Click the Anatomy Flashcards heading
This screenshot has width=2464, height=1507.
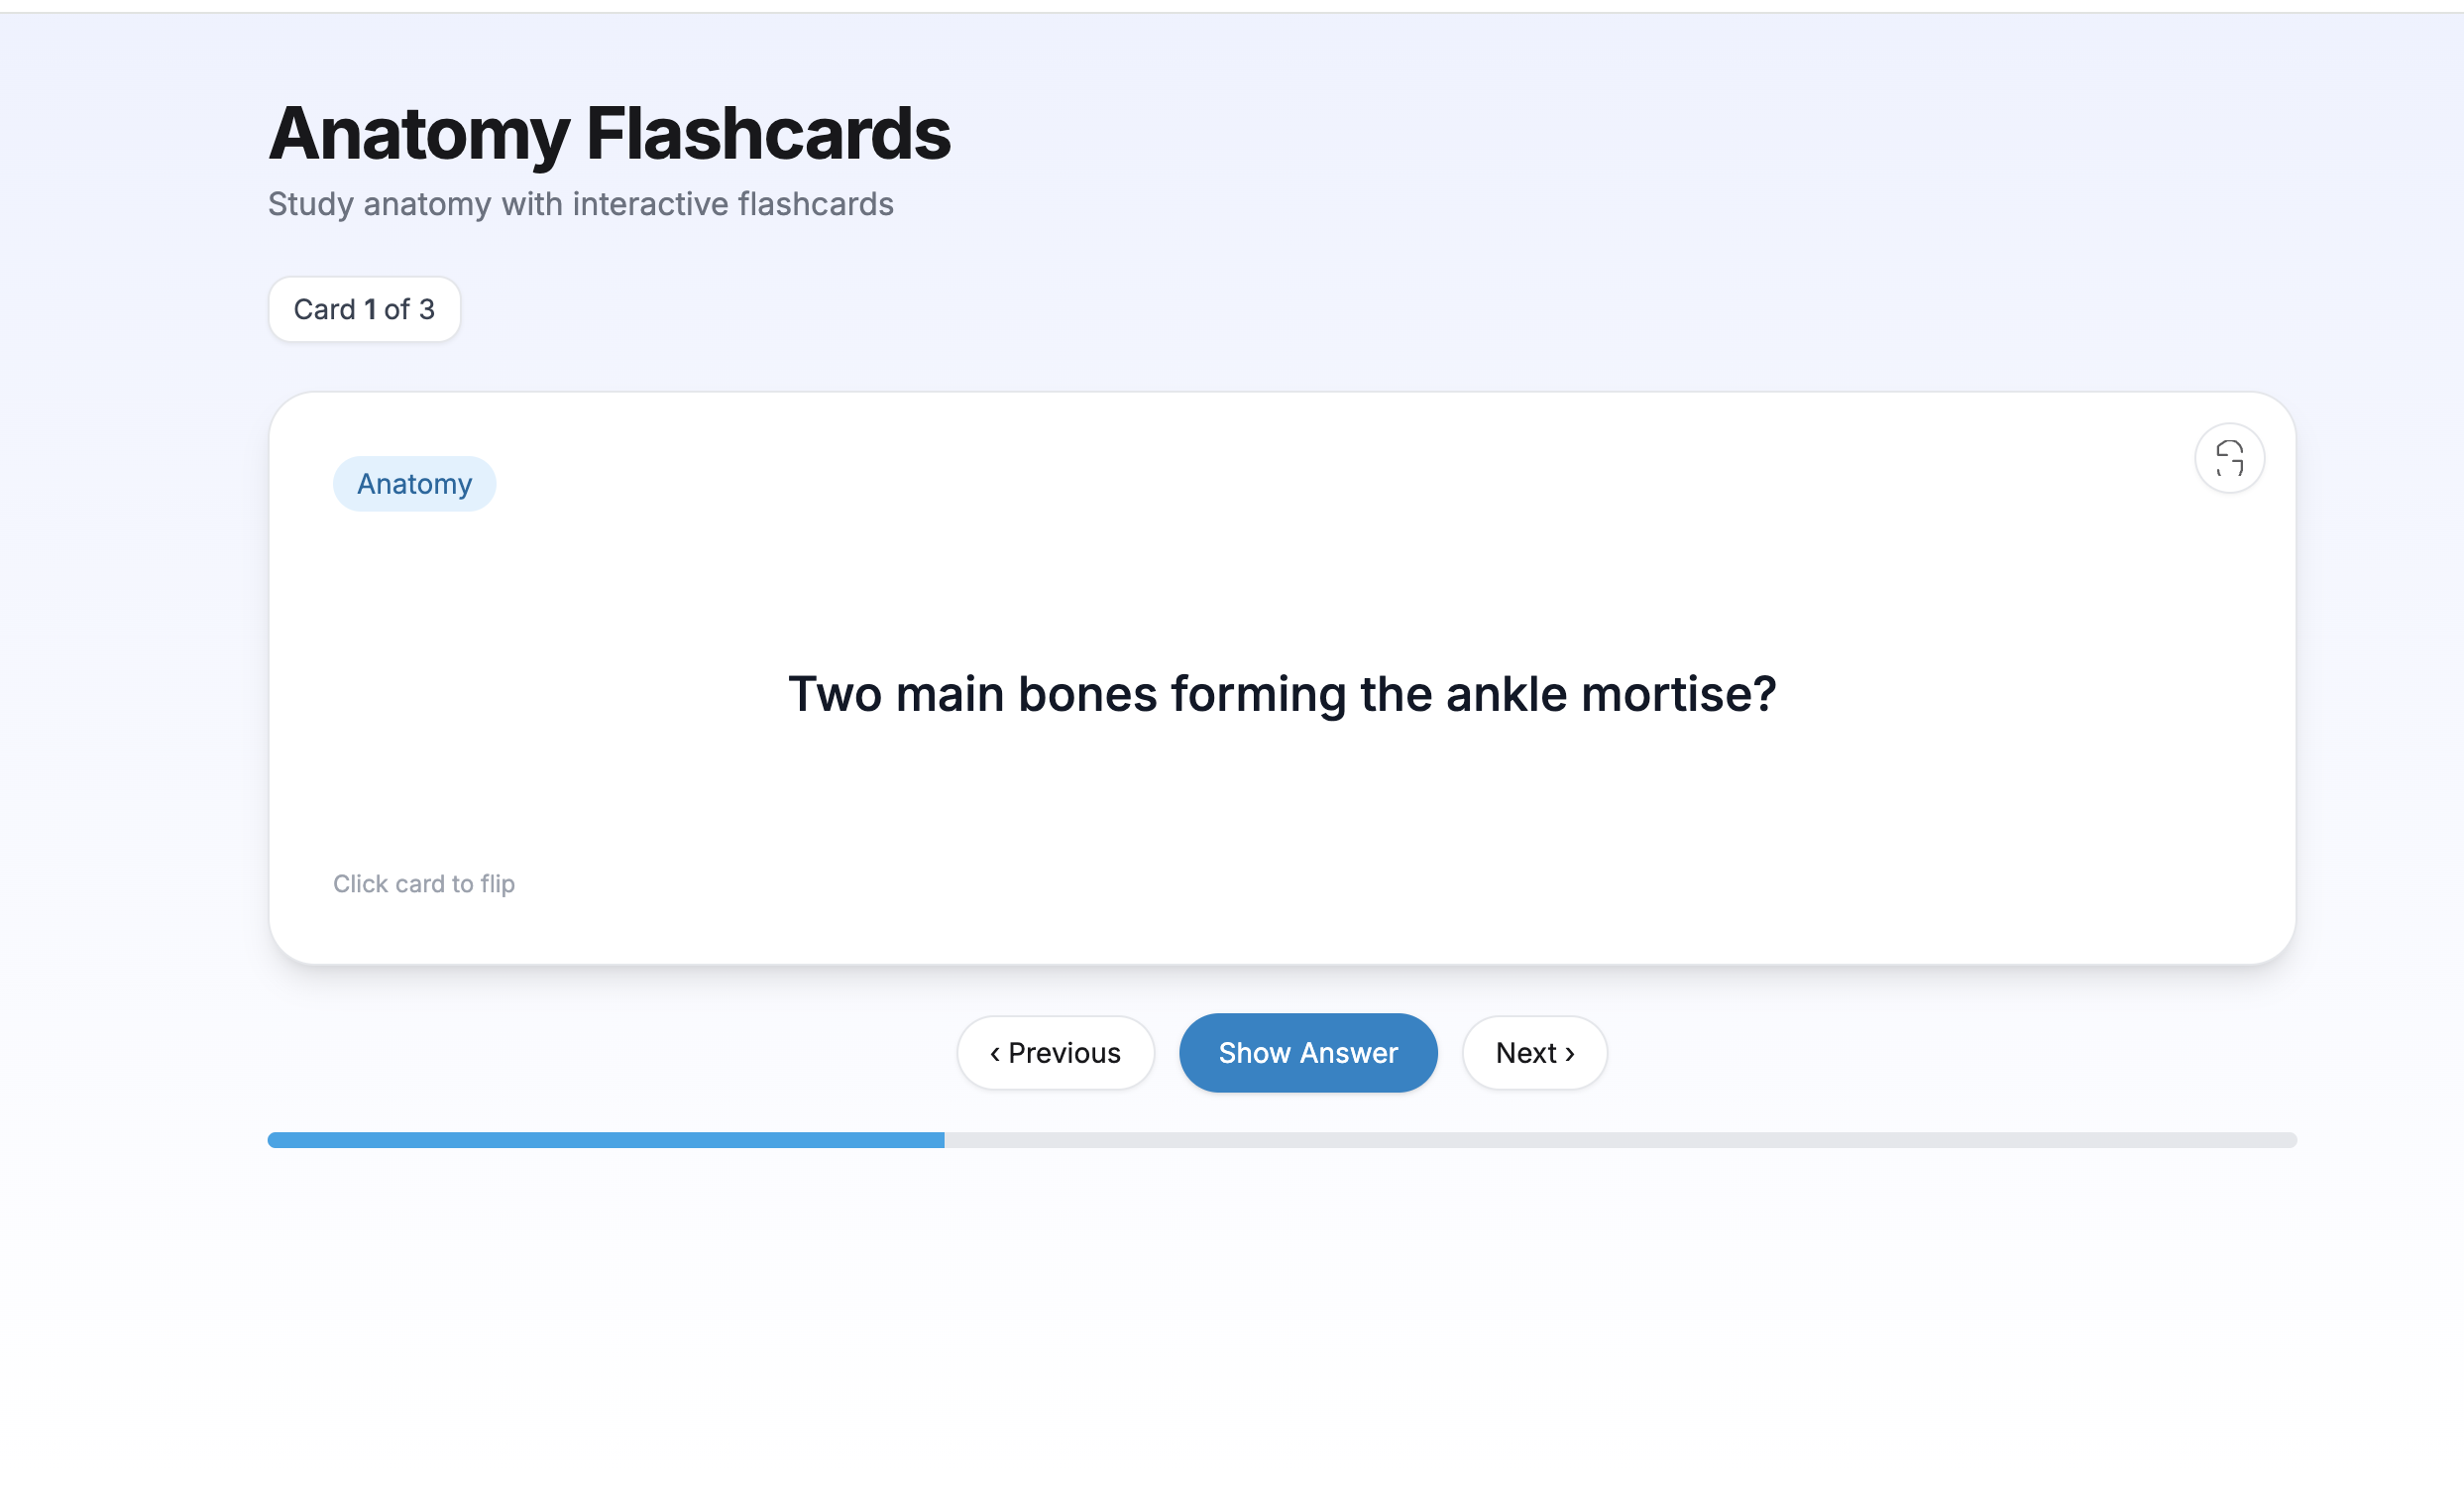[x=609, y=133]
